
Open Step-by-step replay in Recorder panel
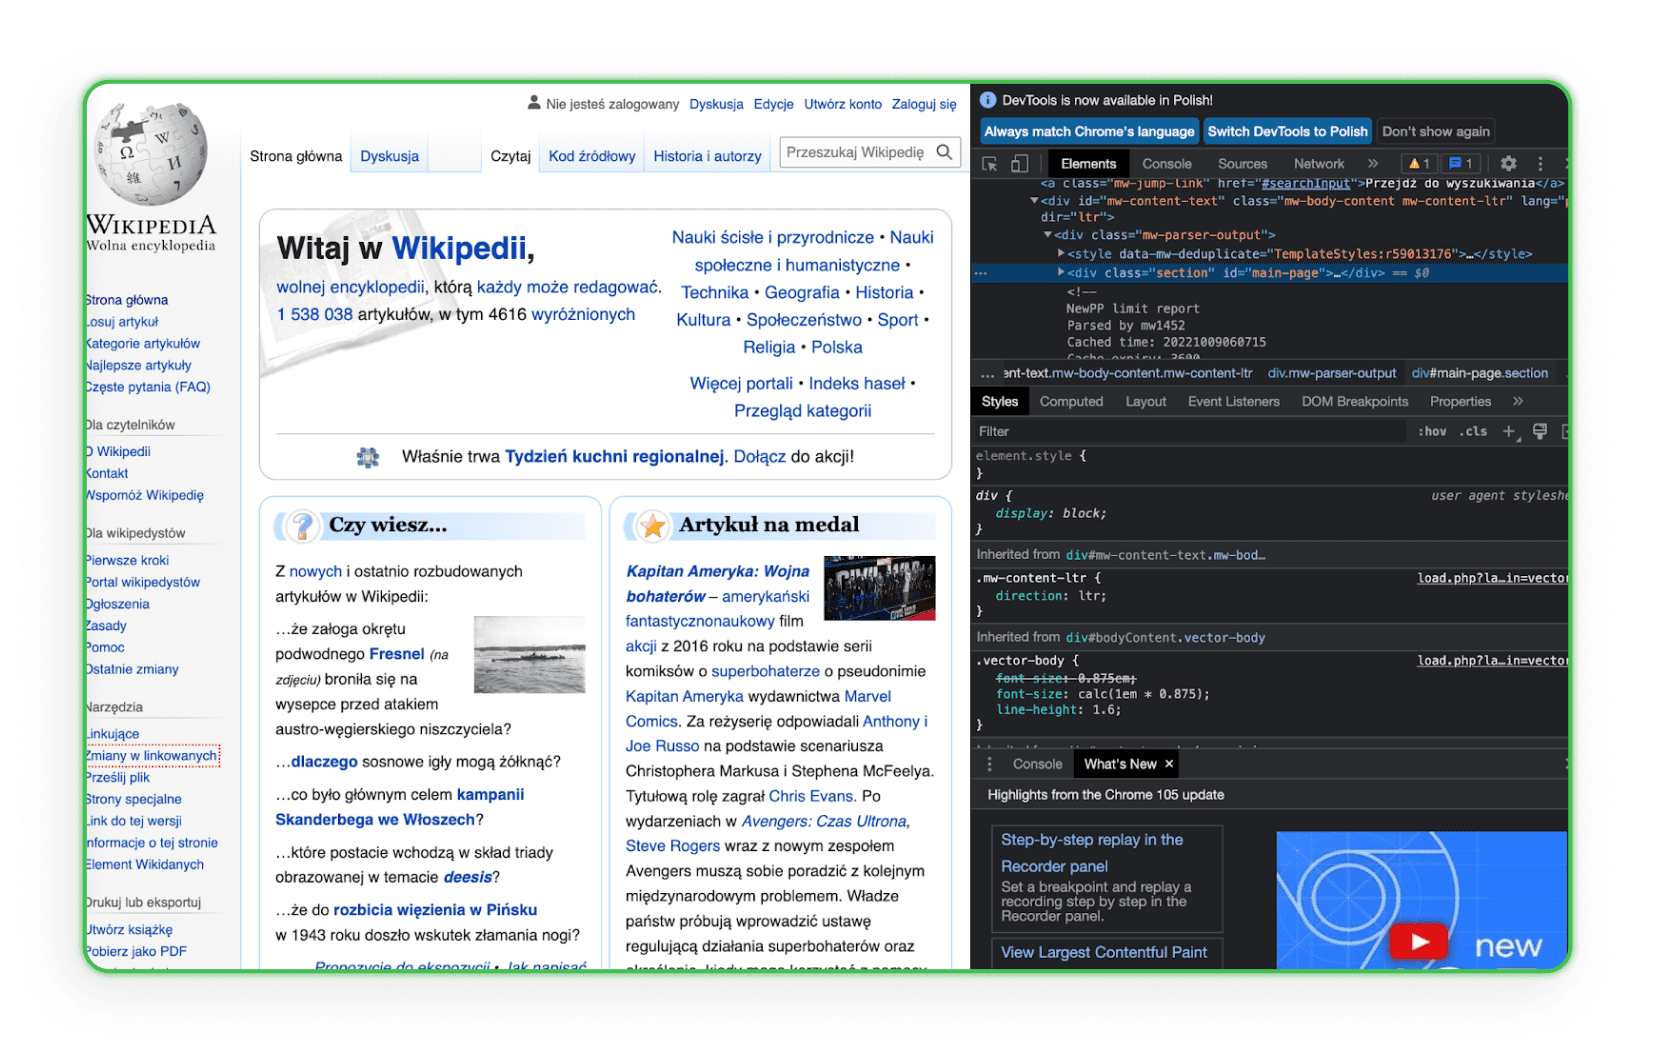coord(1106,879)
